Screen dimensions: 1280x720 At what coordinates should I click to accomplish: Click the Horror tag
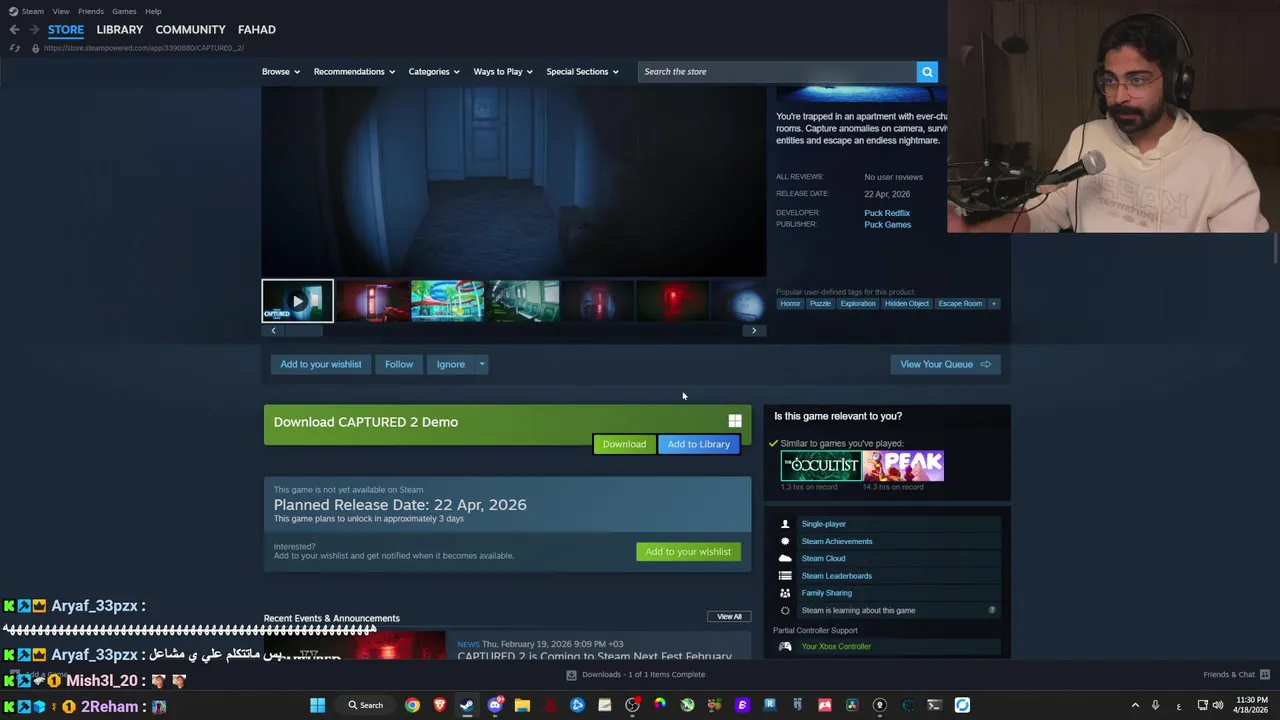tap(791, 304)
